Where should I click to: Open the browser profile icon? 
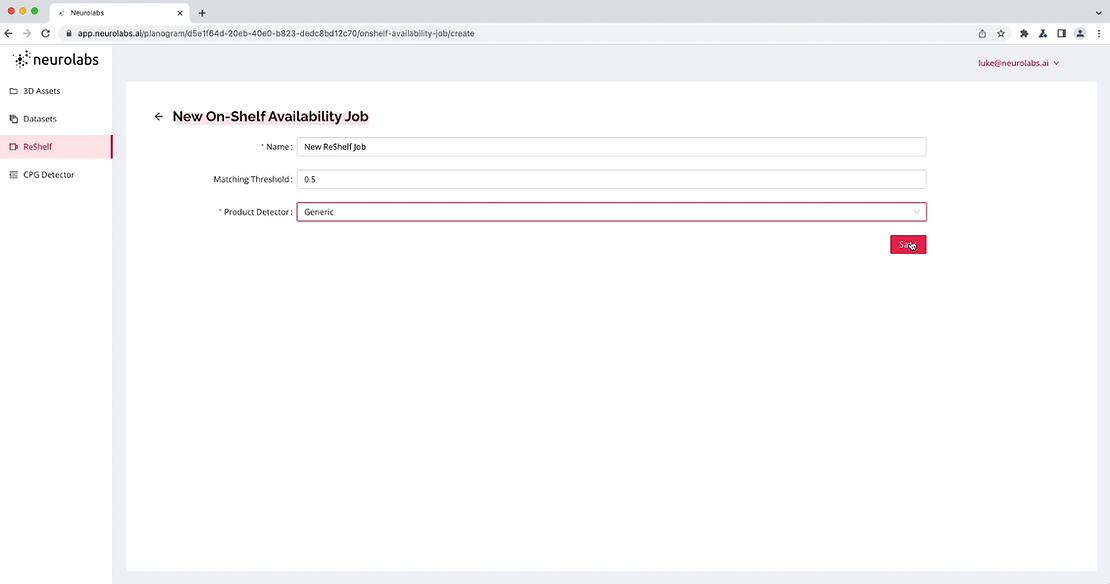(1080, 33)
